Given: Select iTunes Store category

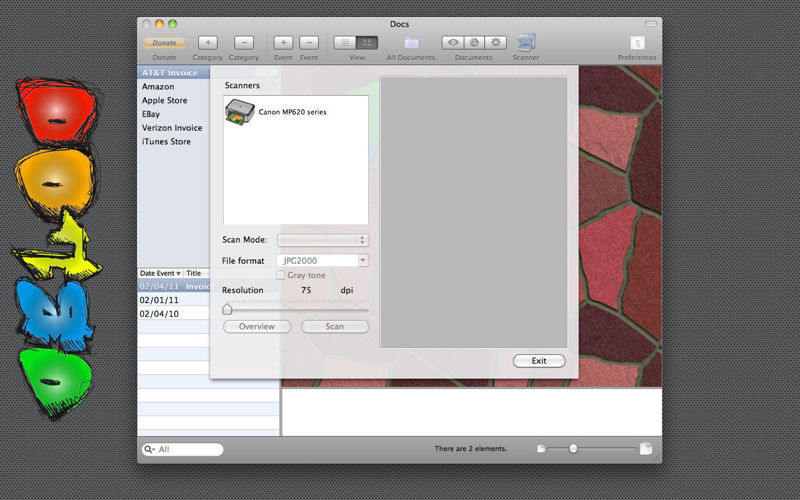Looking at the screenshot, I should point(173,142).
